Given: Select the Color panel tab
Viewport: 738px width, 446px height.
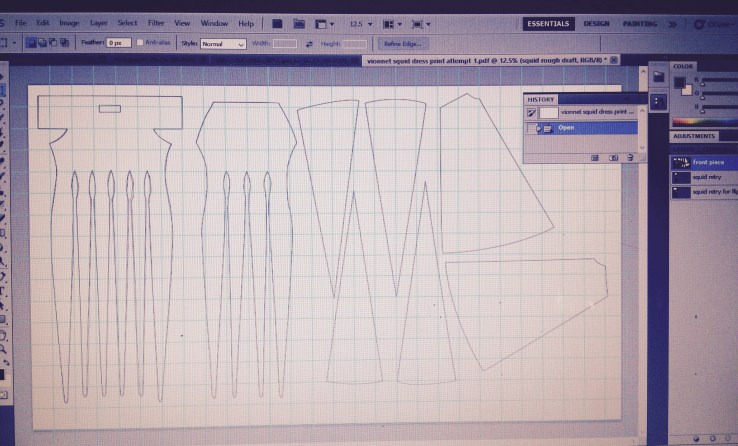Looking at the screenshot, I should click(683, 66).
